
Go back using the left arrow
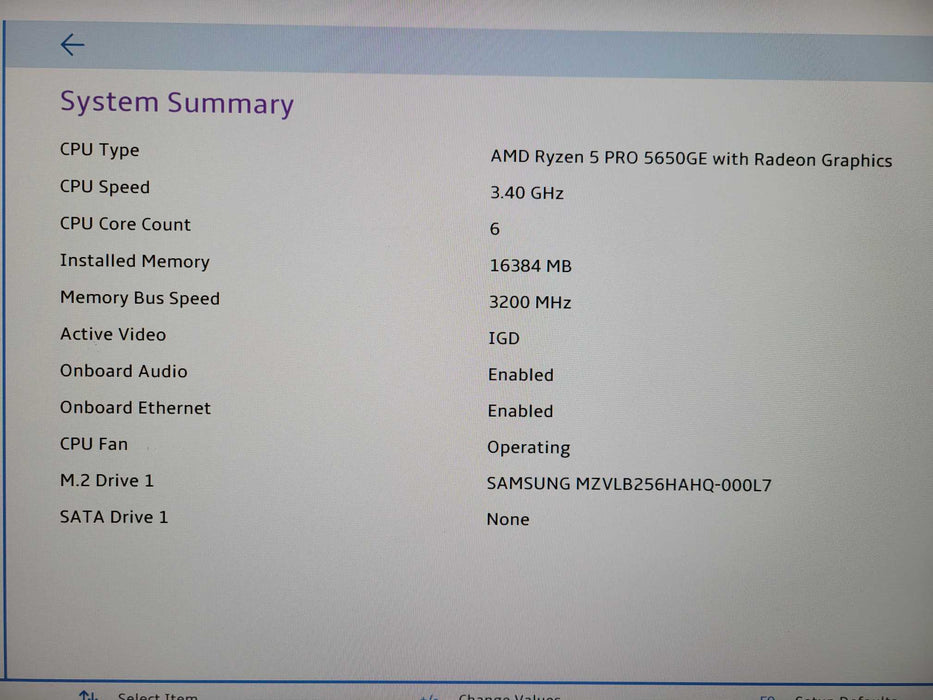pyautogui.click(x=73, y=45)
